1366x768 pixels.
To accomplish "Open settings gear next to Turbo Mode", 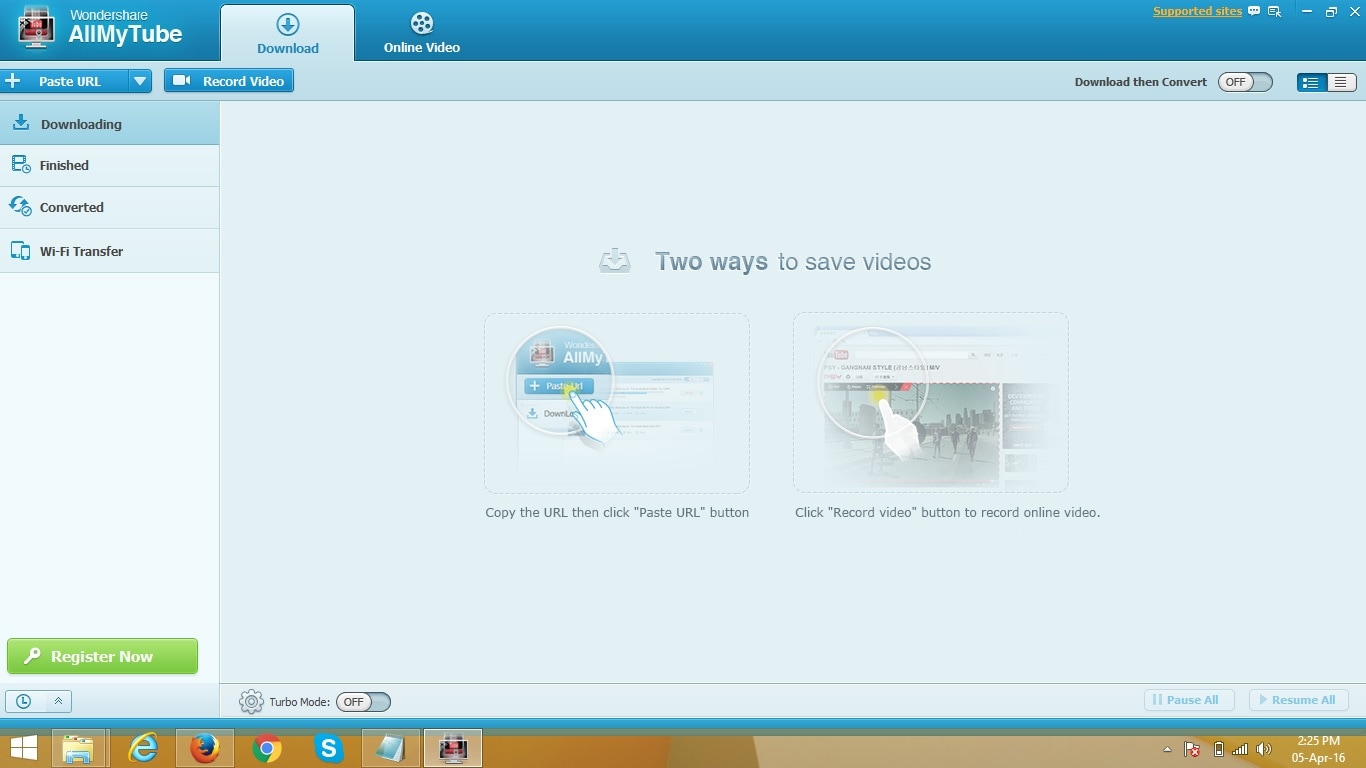I will [x=251, y=702].
